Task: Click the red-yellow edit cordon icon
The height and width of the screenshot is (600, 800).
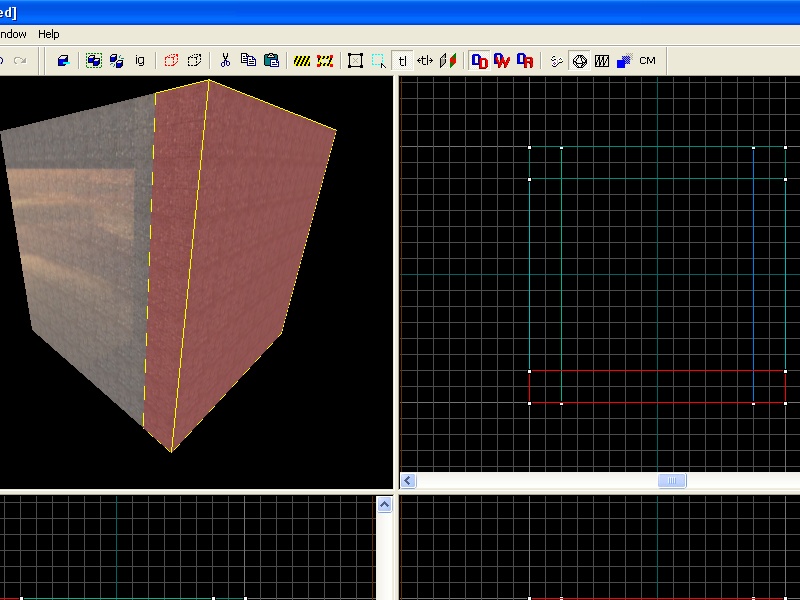Action: tap(325, 61)
